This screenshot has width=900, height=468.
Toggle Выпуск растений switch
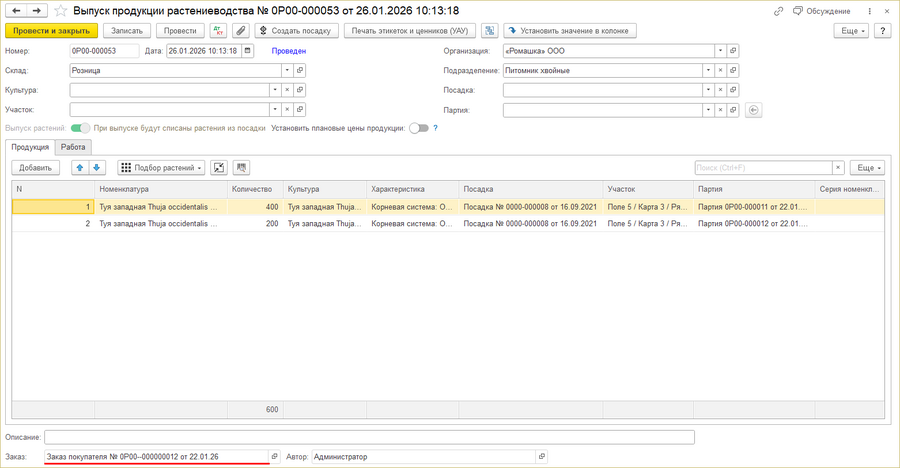pyautogui.click(x=80, y=128)
